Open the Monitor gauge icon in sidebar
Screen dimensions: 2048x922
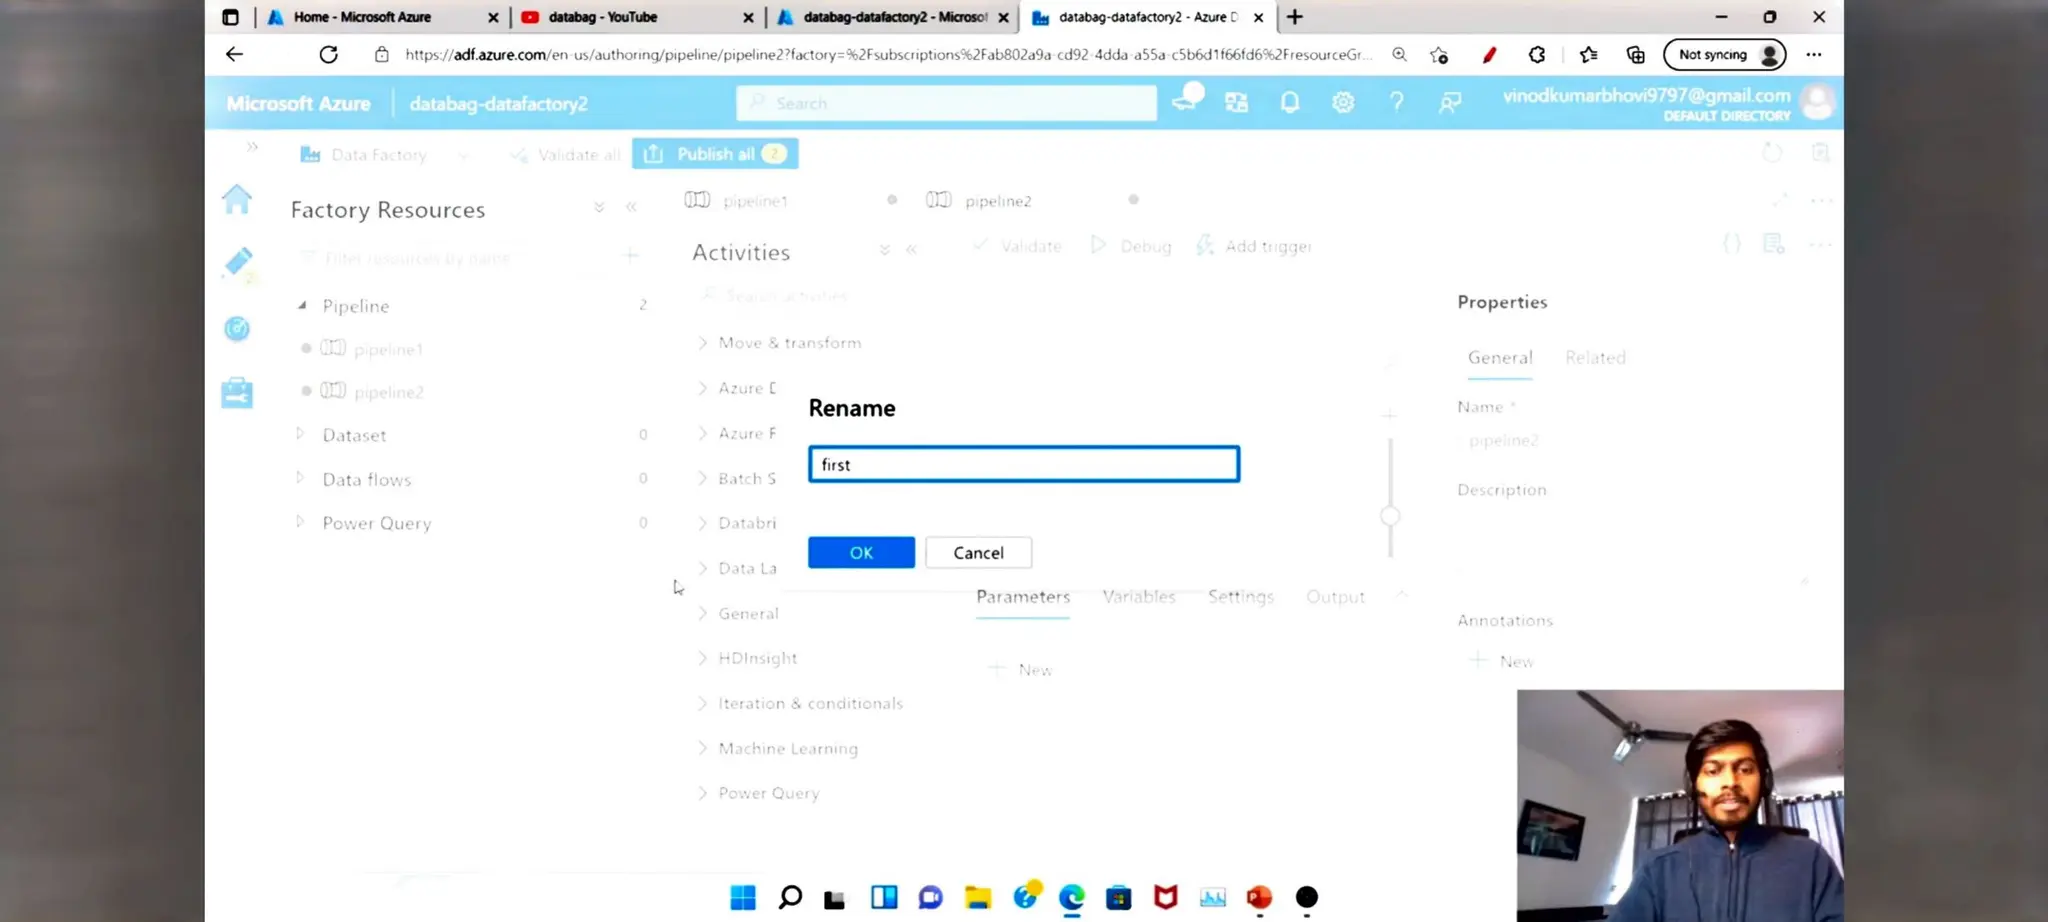pos(237,328)
